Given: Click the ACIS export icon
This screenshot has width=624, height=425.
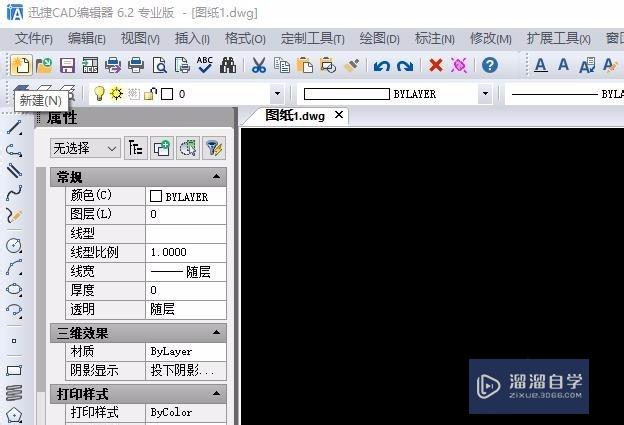Looking at the screenshot, I should (90, 65).
